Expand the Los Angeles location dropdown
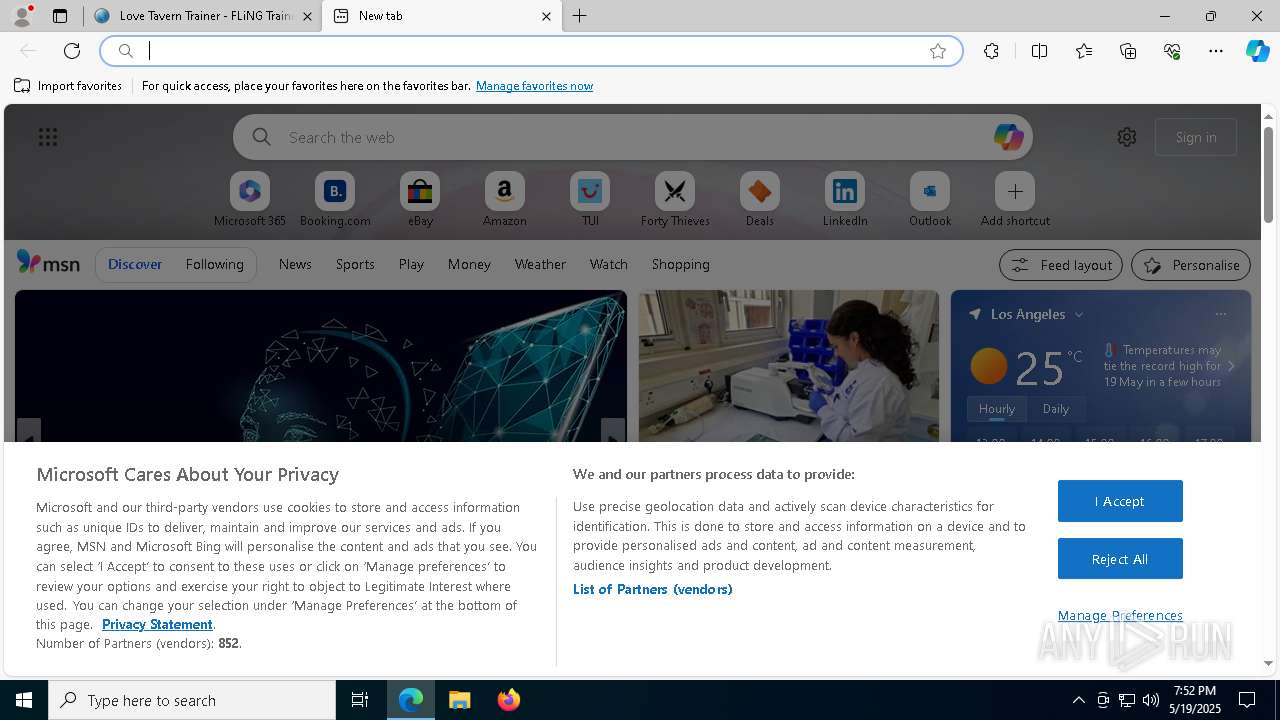This screenshot has width=1280, height=720. (1079, 315)
